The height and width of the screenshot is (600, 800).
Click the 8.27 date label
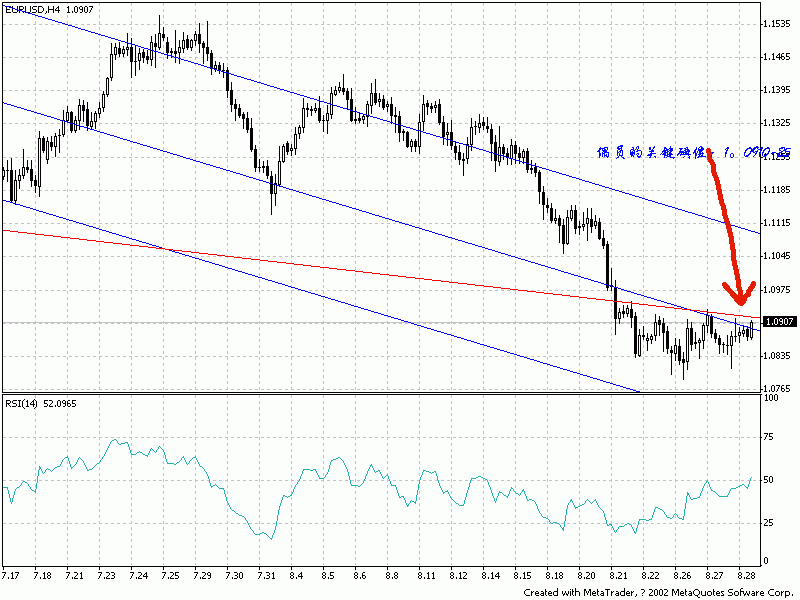[714, 576]
